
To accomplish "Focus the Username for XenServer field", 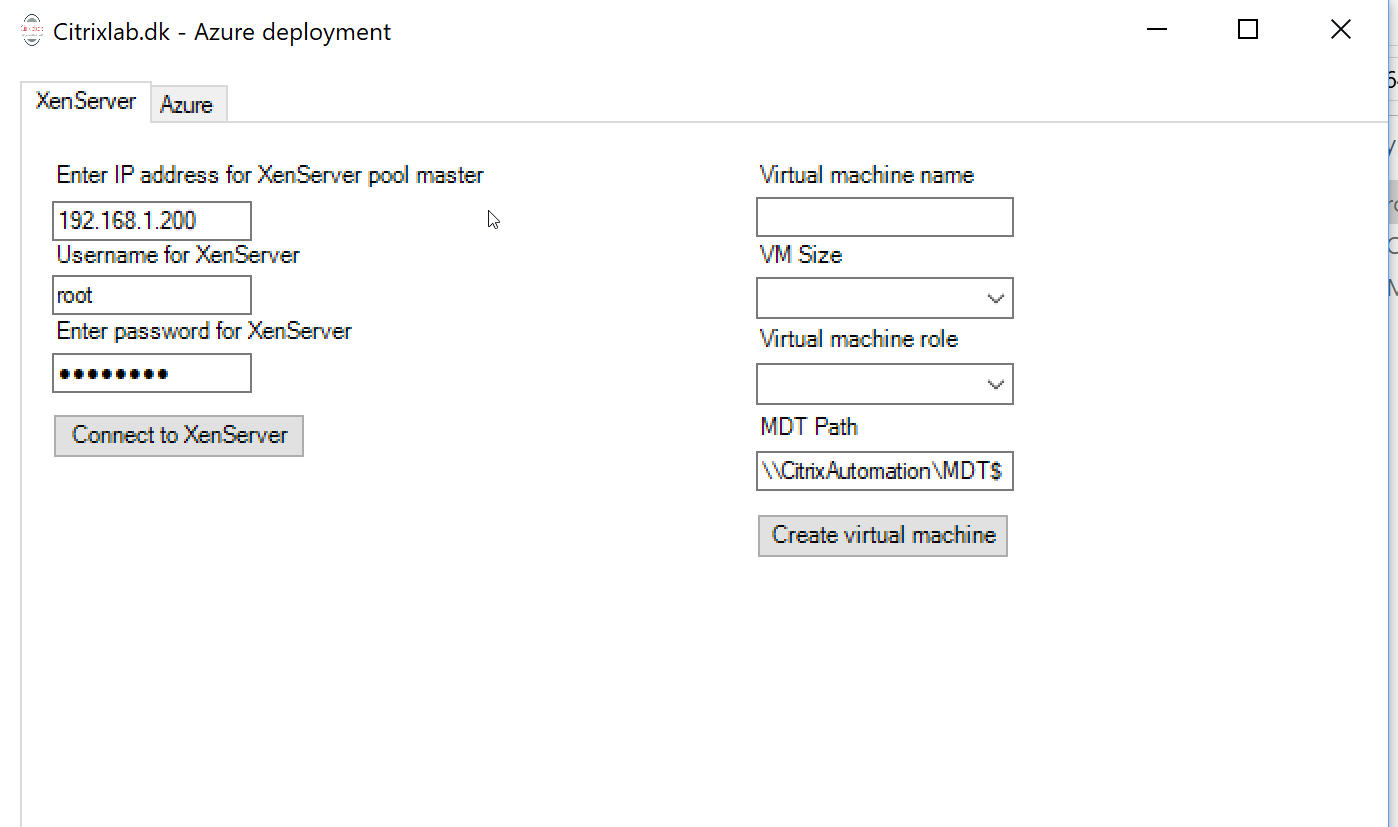I will (152, 296).
